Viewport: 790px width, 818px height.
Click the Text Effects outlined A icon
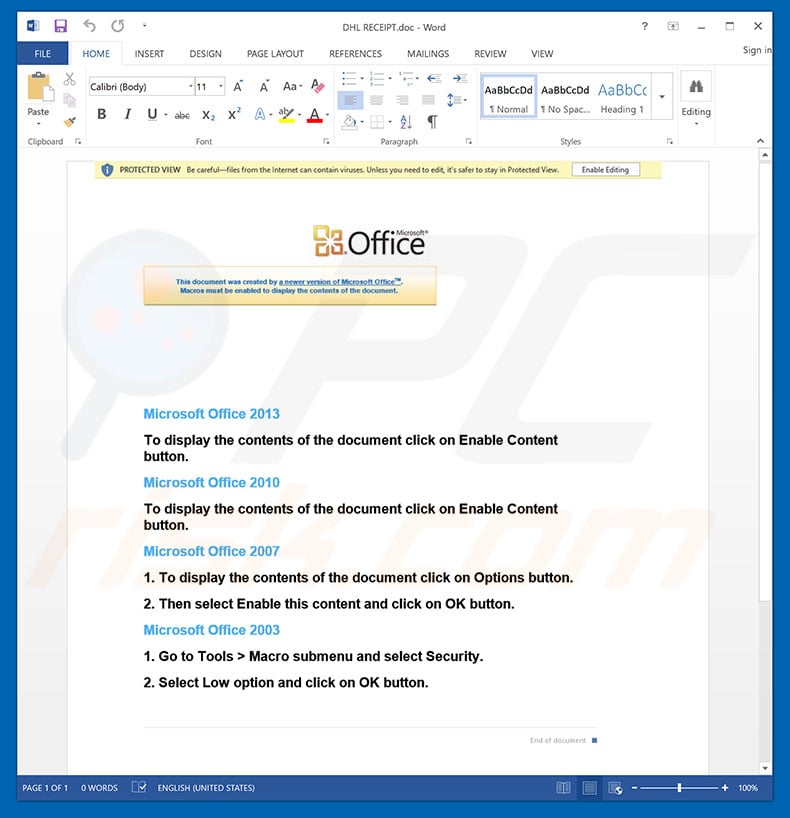tap(259, 114)
